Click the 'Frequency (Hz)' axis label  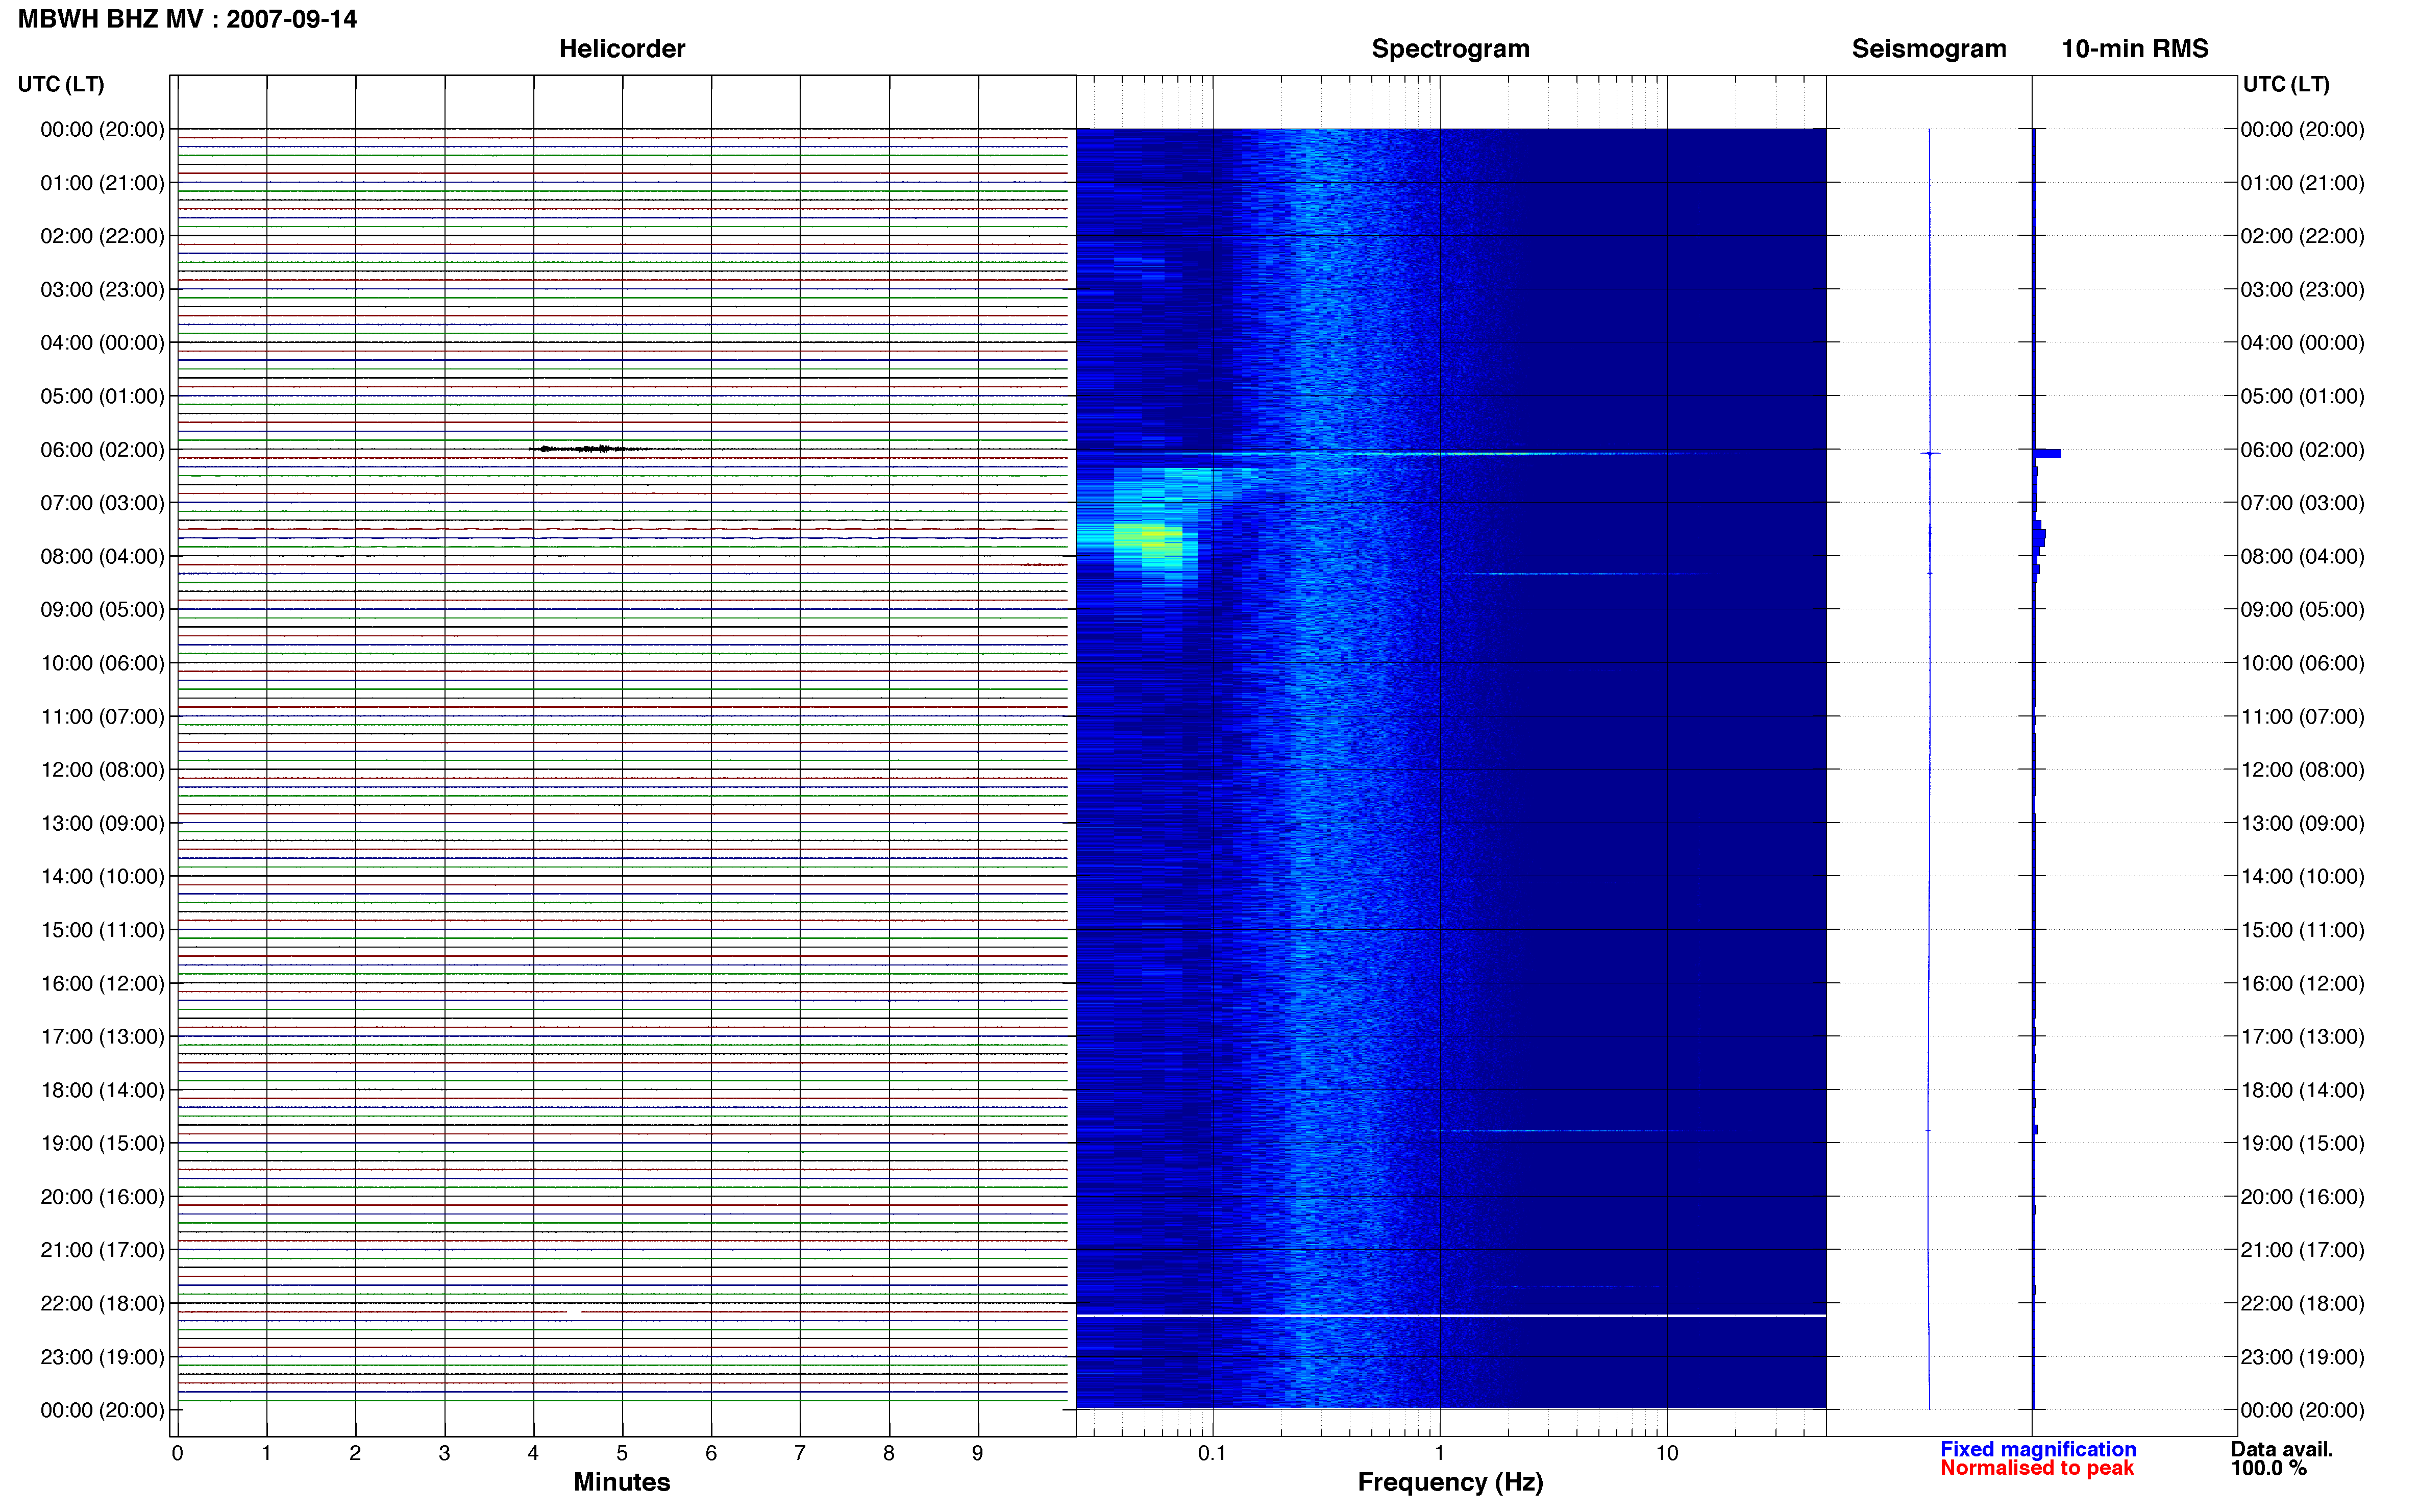(1450, 1482)
